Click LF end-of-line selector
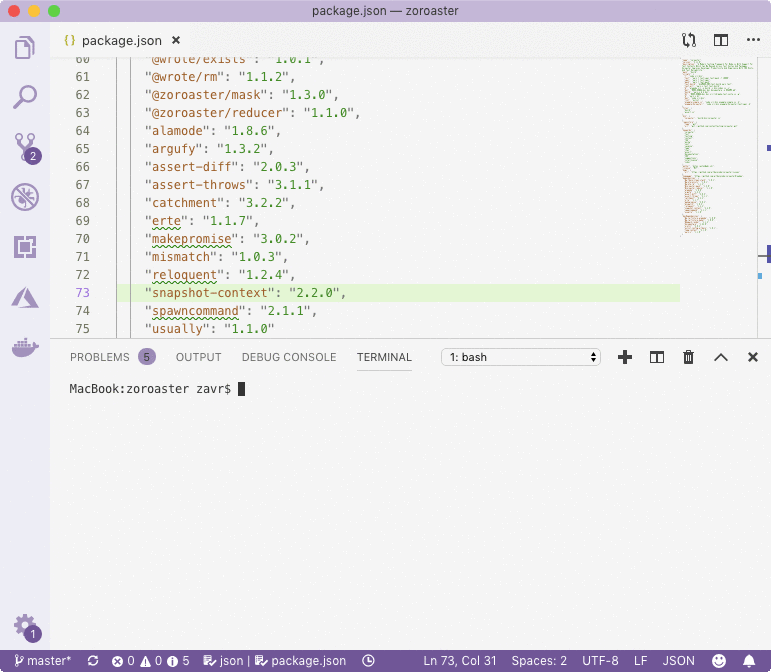Screen dimensions: 771x672 (641, 661)
